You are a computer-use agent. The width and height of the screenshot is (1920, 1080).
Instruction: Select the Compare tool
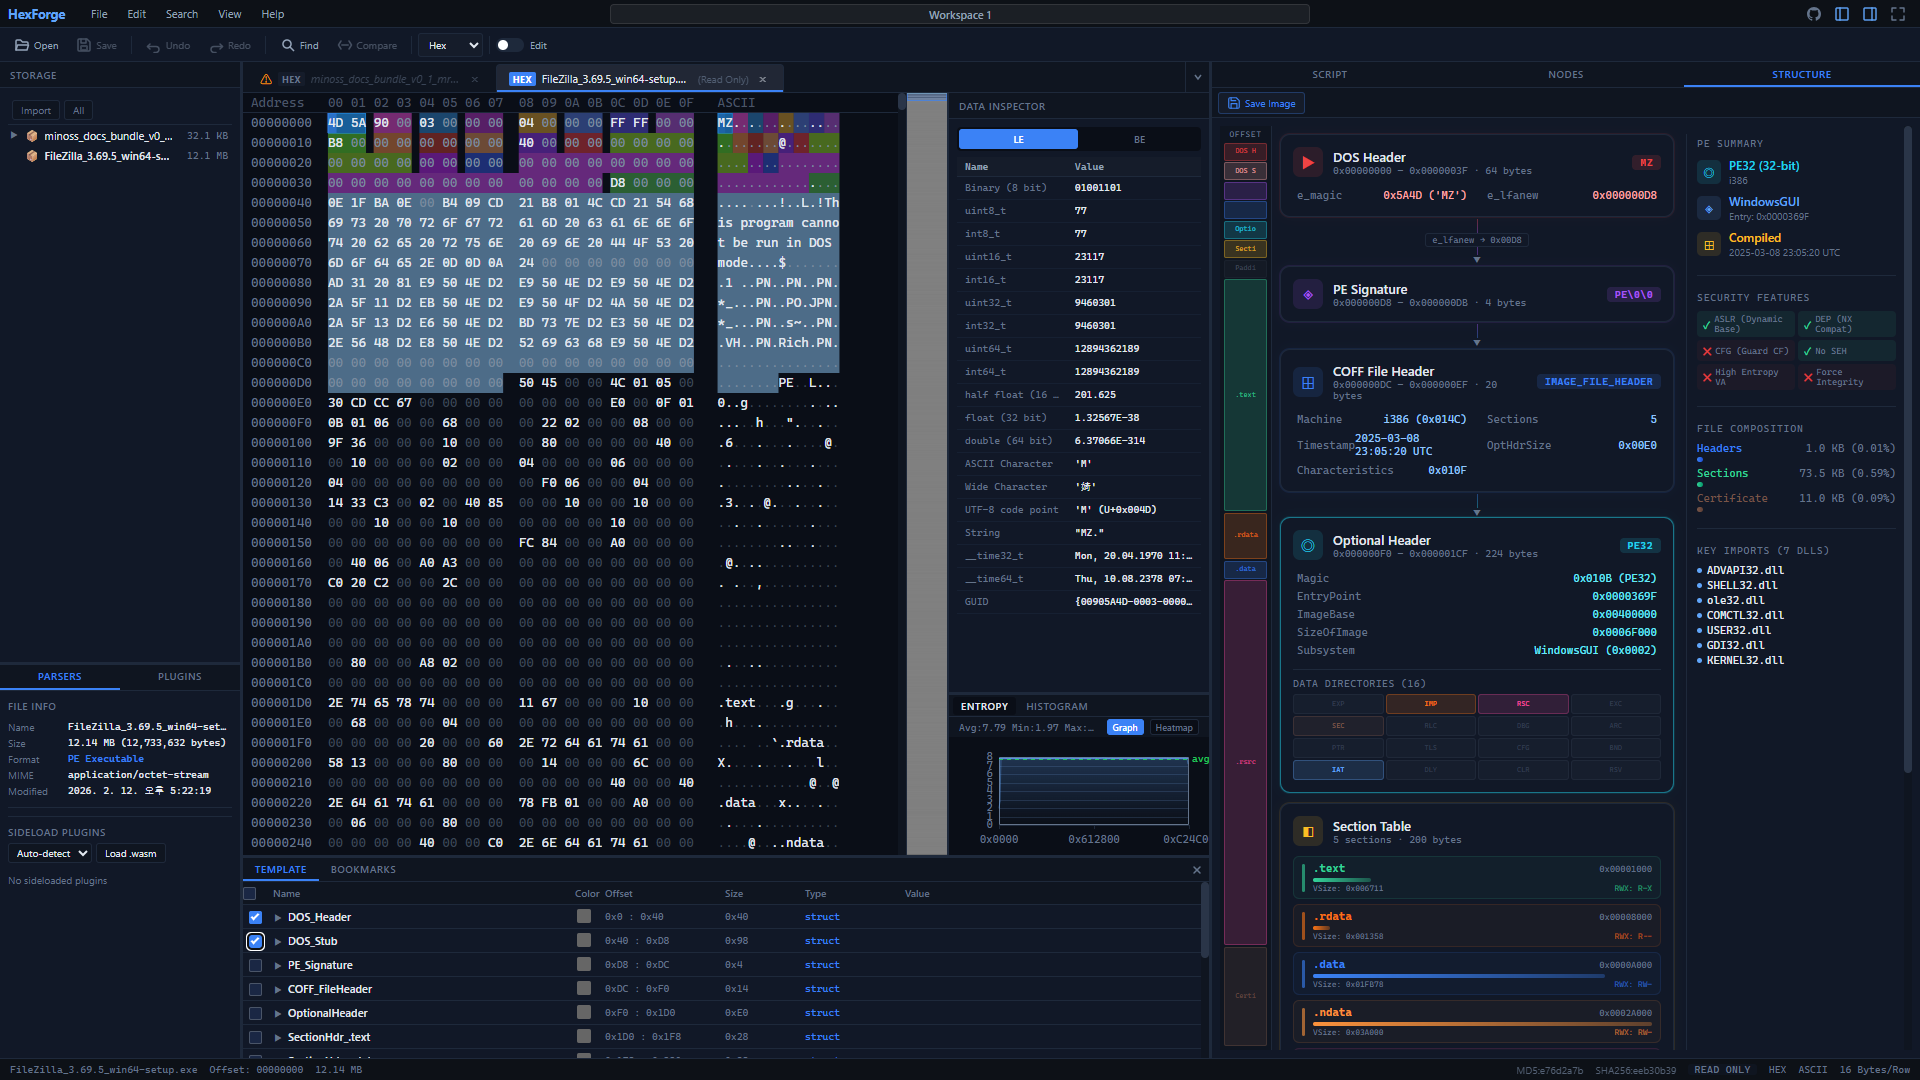pyautogui.click(x=367, y=45)
